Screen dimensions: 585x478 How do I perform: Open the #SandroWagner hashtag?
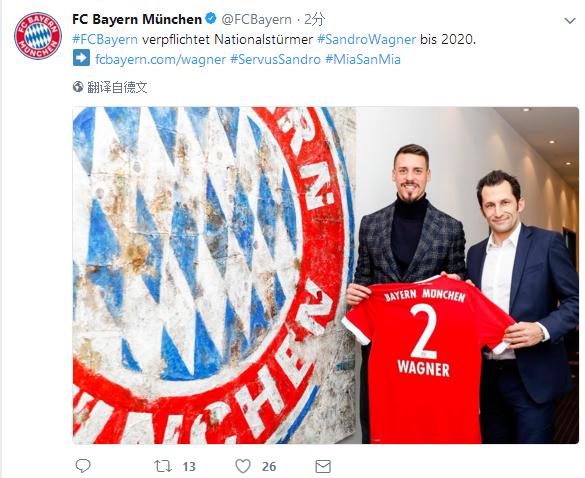[x=366, y=39]
